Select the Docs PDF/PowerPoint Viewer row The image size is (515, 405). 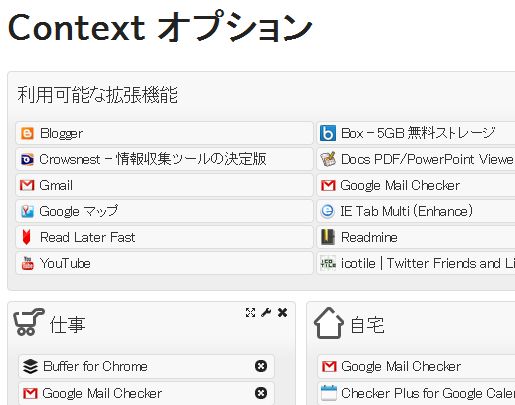416,159
